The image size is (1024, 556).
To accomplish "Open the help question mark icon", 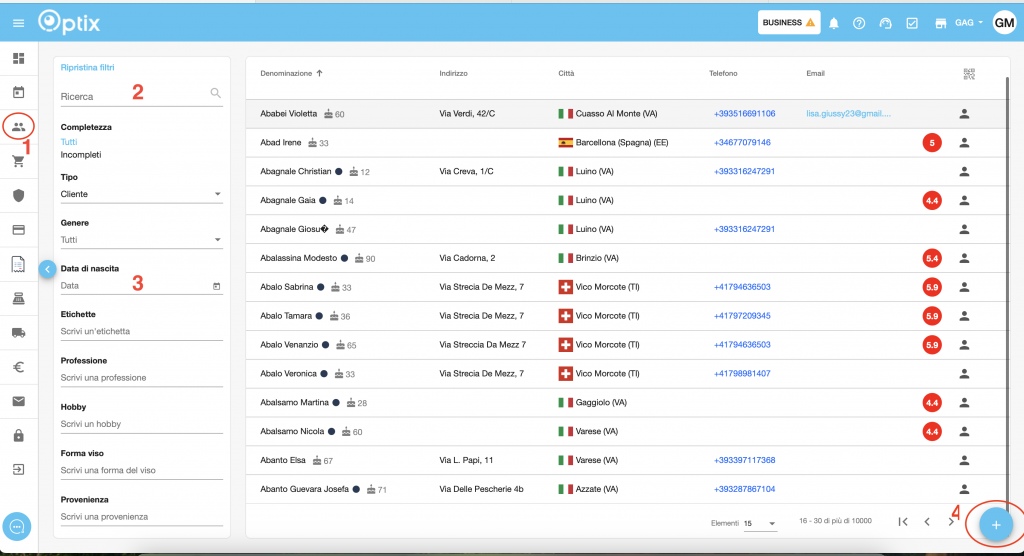I will (859, 23).
